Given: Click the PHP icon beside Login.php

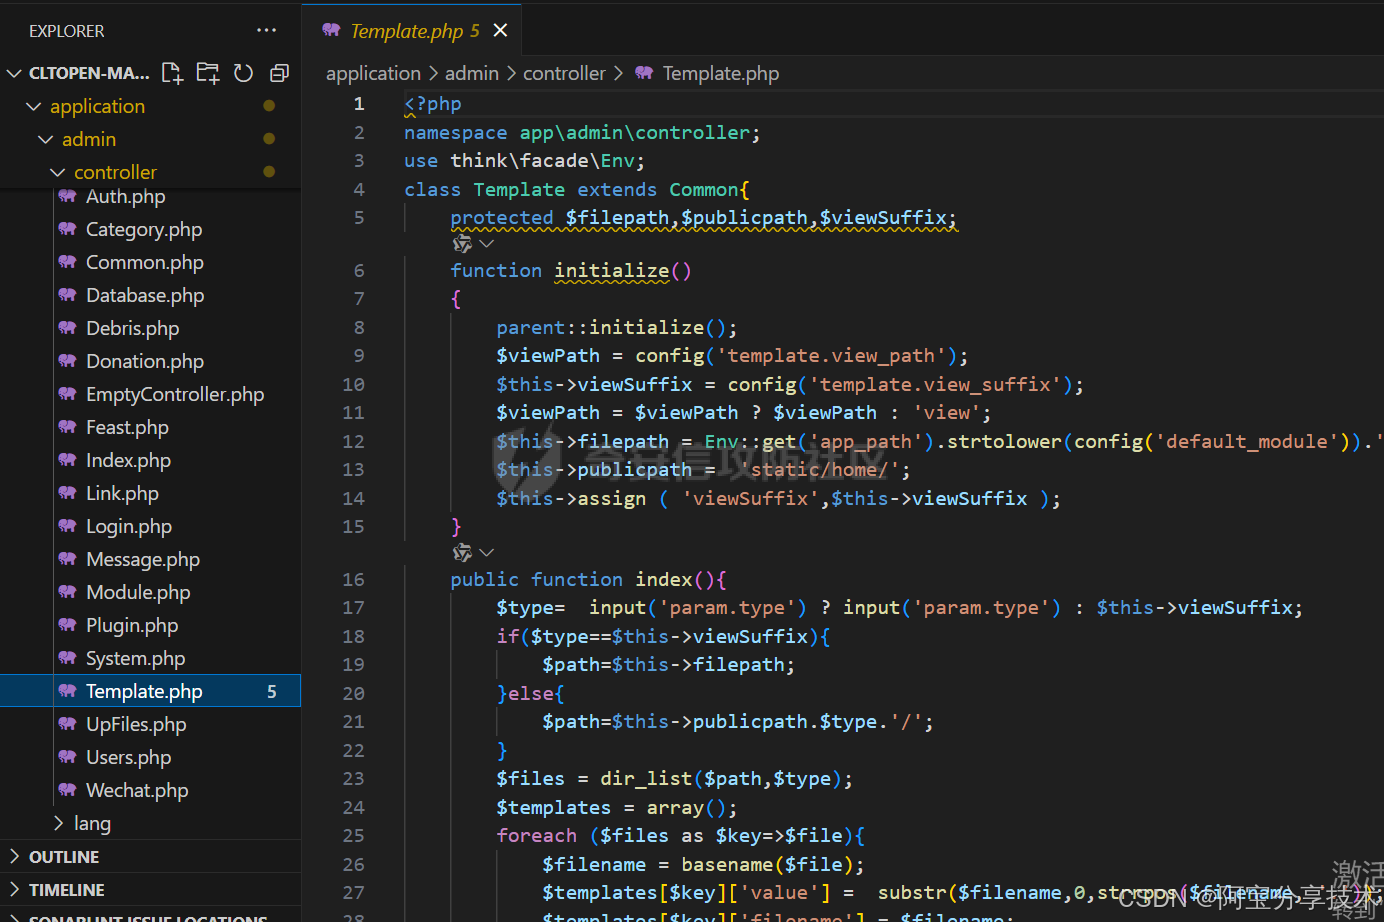Looking at the screenshot, I should pos(67,526).
